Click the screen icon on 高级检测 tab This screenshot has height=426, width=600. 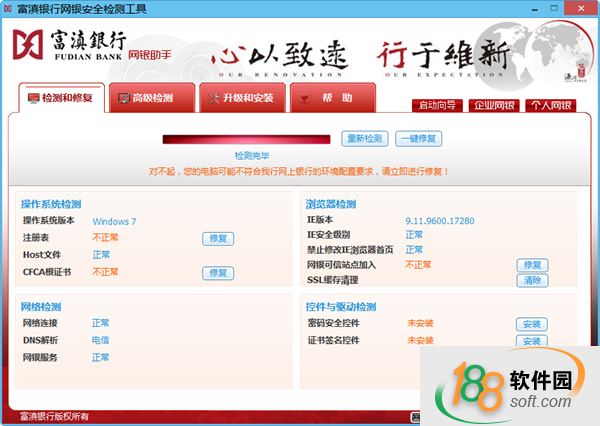[x=124, y=98]
